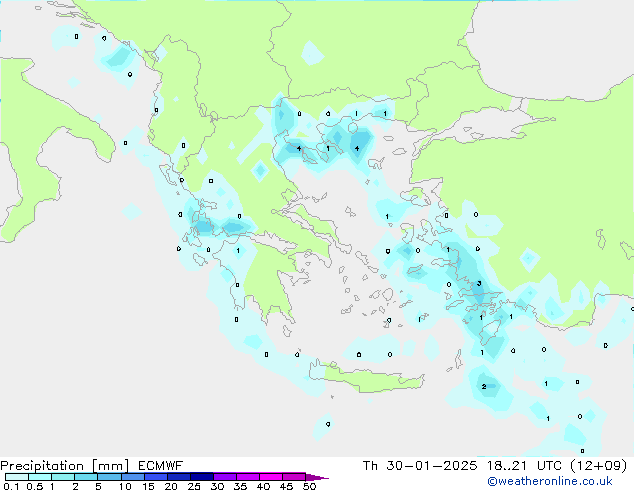Click the 'Th 30-01-2025' date text

(x=420, y=466)
